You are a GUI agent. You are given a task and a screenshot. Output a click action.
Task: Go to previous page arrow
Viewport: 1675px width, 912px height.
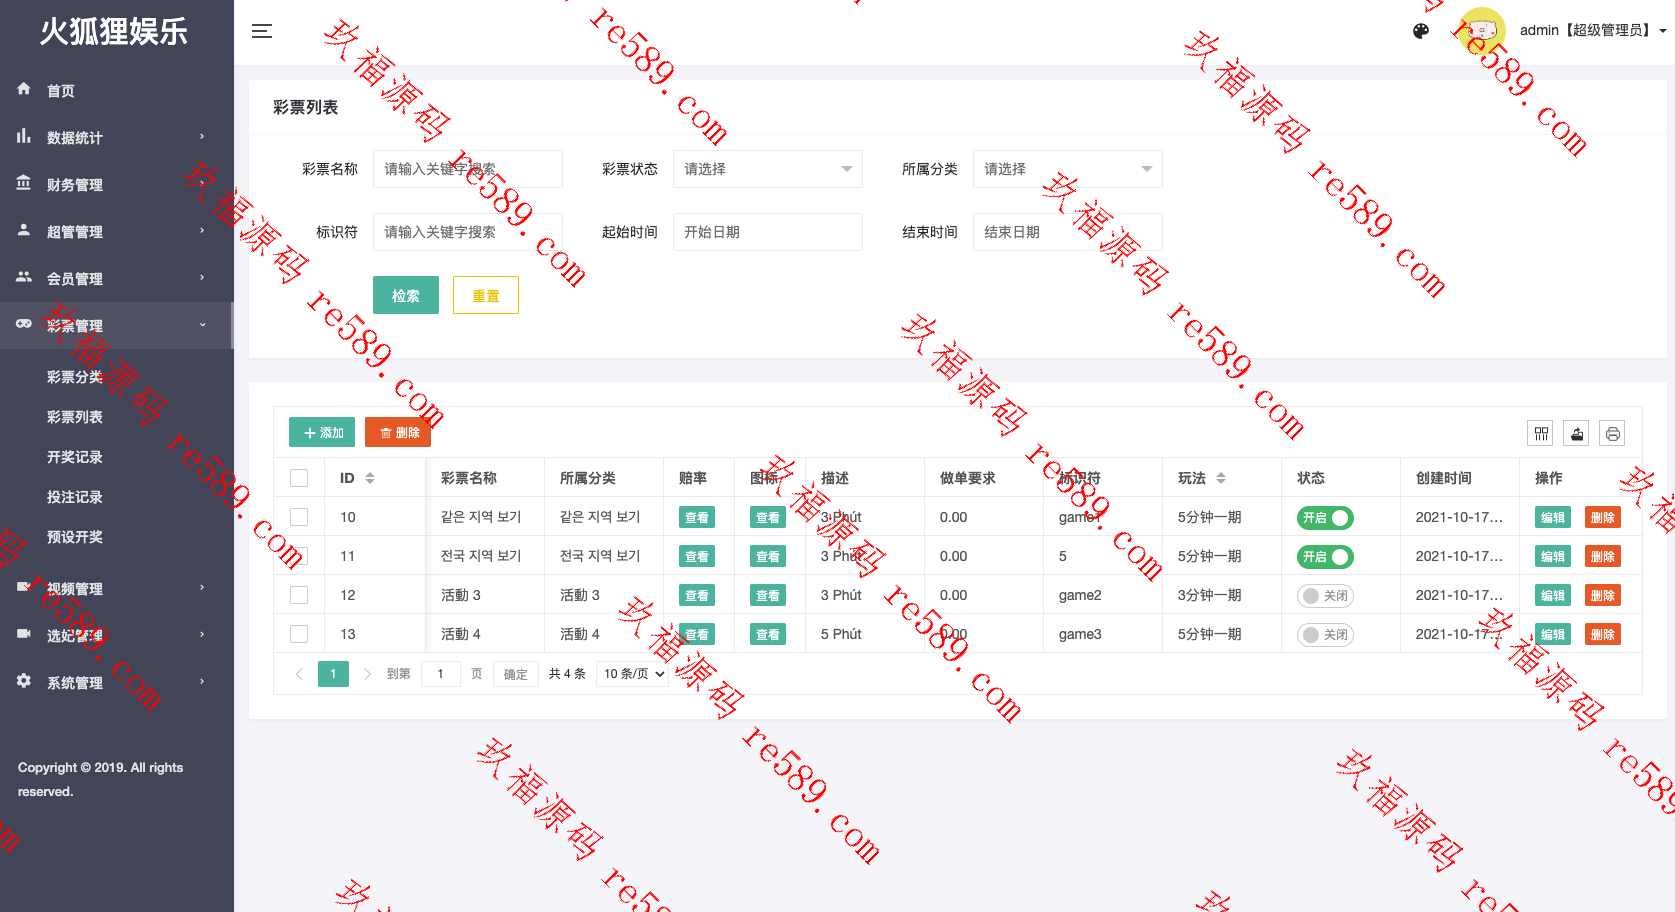(x=299, y=674)
